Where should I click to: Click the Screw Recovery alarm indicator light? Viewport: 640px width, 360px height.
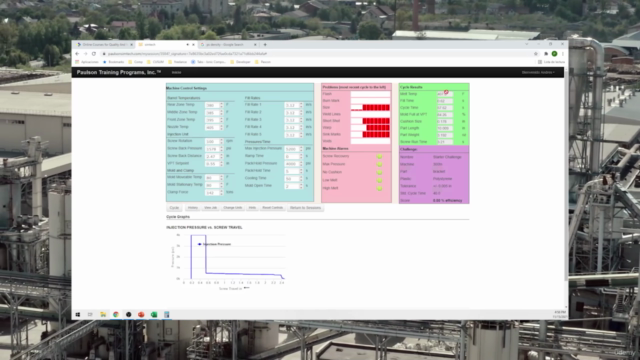click(379, 156)
